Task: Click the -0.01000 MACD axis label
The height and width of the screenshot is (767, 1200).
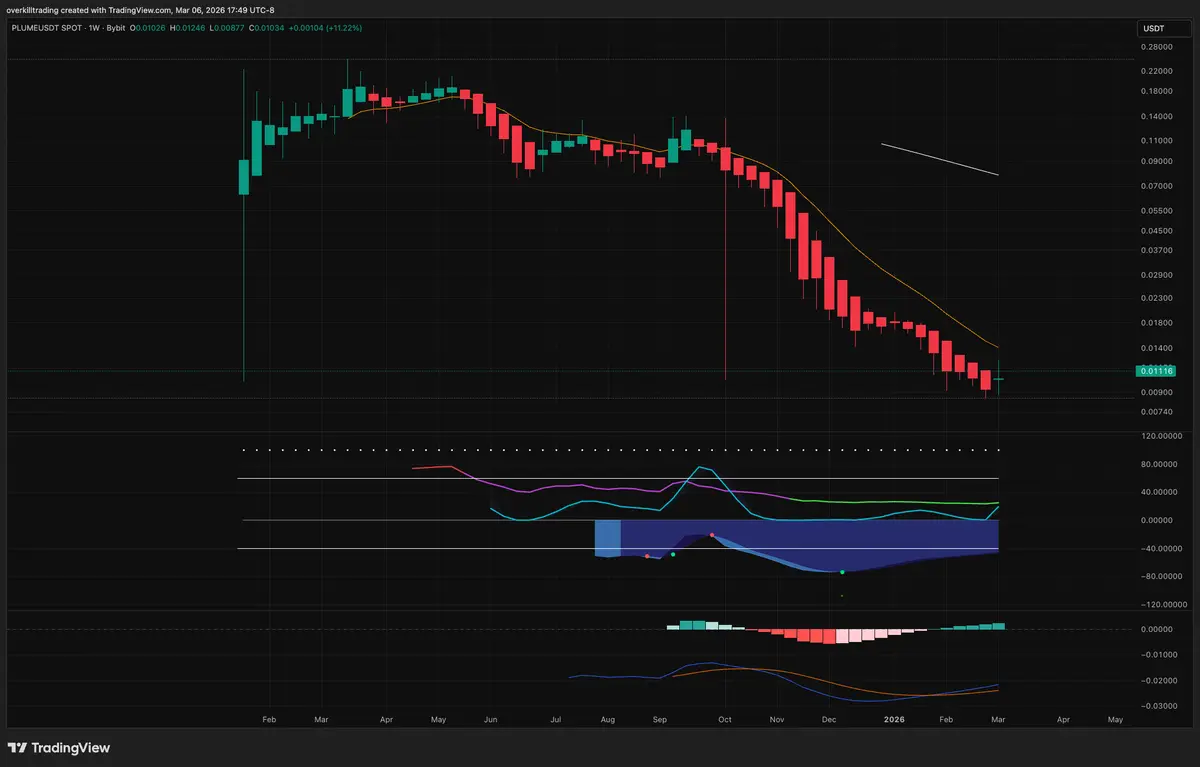Action: [1157, 655]
